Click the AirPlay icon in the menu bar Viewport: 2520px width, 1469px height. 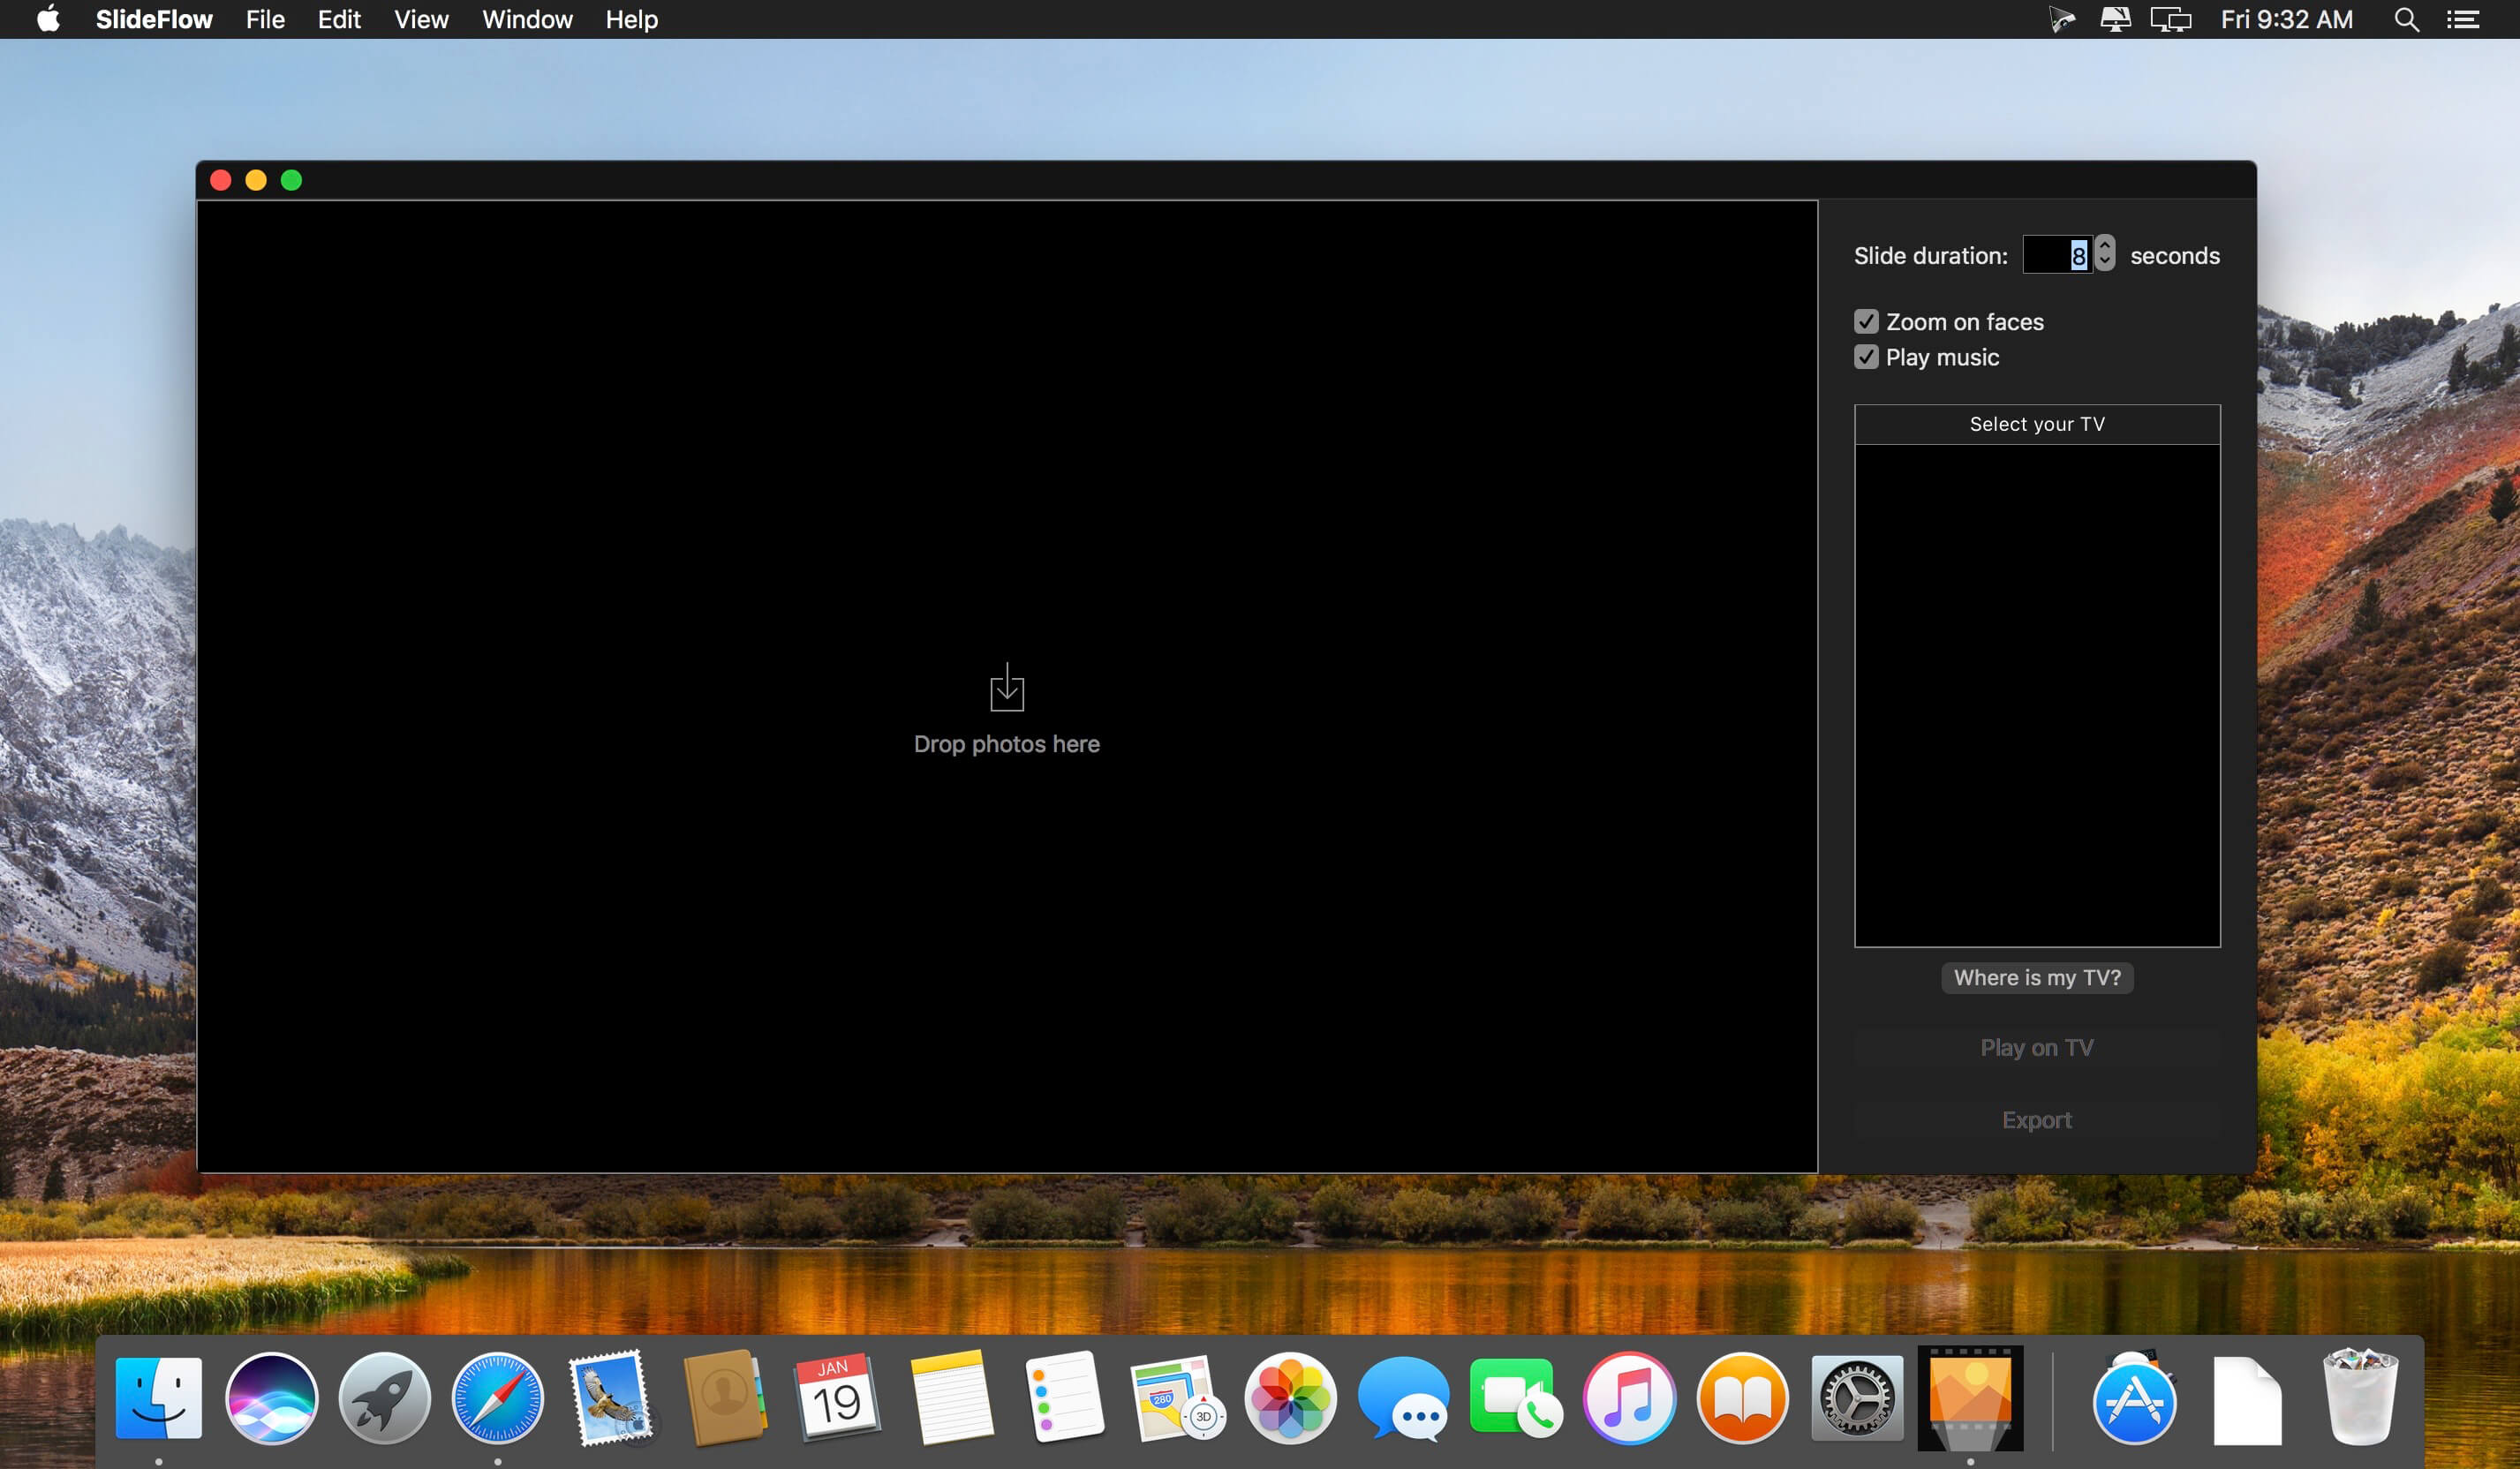click(2115, 19)
